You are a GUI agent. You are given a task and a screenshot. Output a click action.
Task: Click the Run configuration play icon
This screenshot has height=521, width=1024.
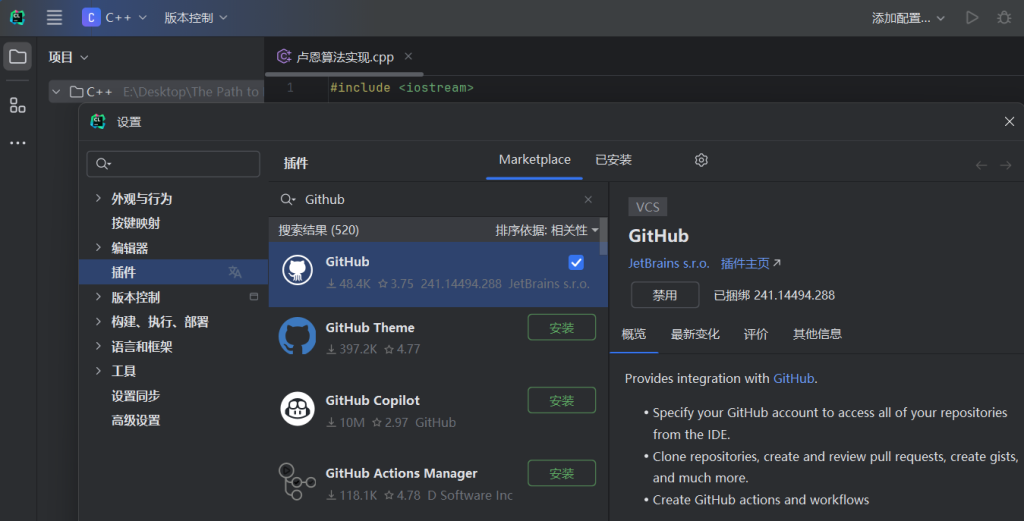[971, 17]
